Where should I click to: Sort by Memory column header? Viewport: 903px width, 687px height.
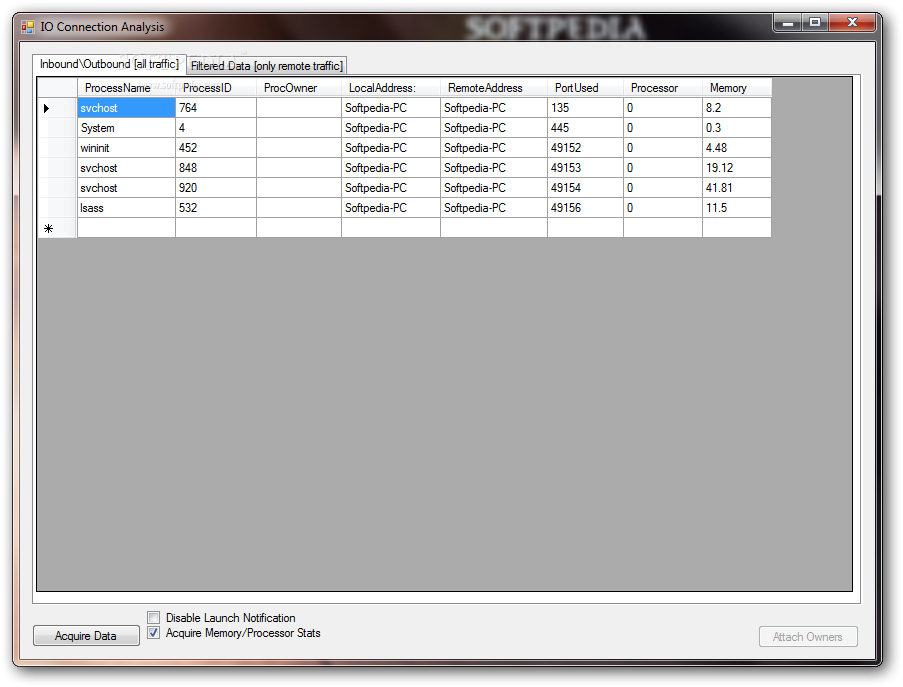tap(737, 88)
